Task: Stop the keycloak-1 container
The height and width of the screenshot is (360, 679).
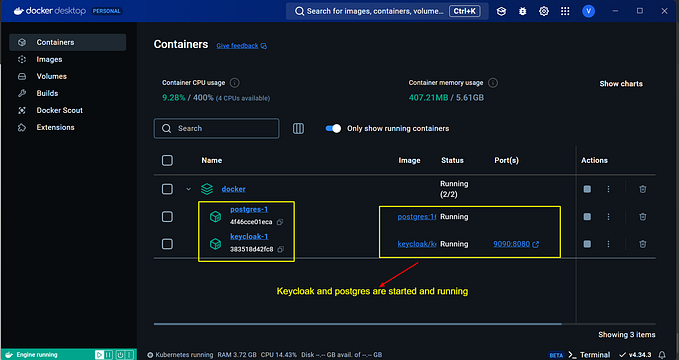Action: (587, 244)
